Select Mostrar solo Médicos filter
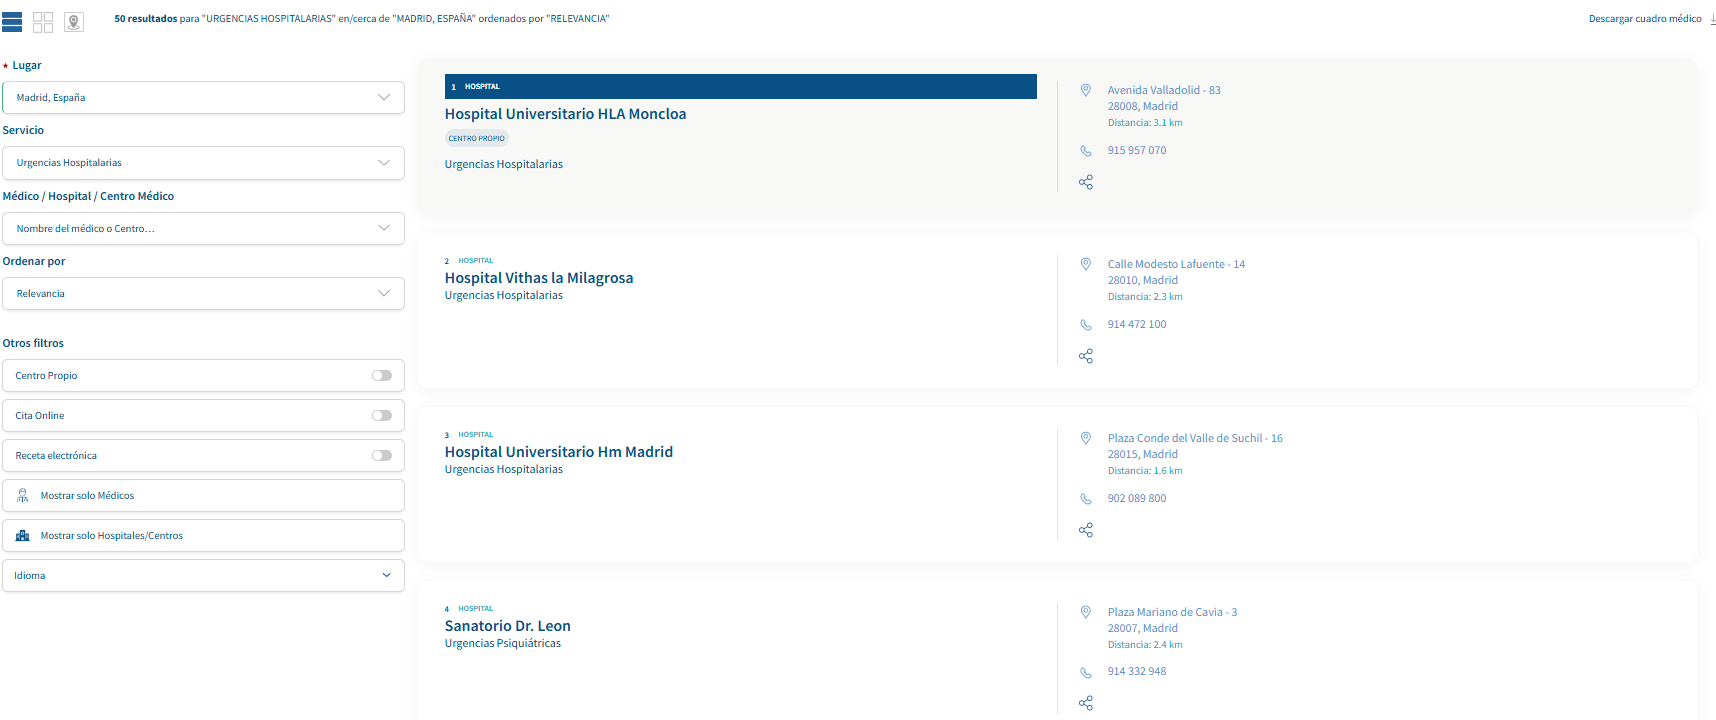The height and width of the screenshot is (720, 1716). pos(203,496)
